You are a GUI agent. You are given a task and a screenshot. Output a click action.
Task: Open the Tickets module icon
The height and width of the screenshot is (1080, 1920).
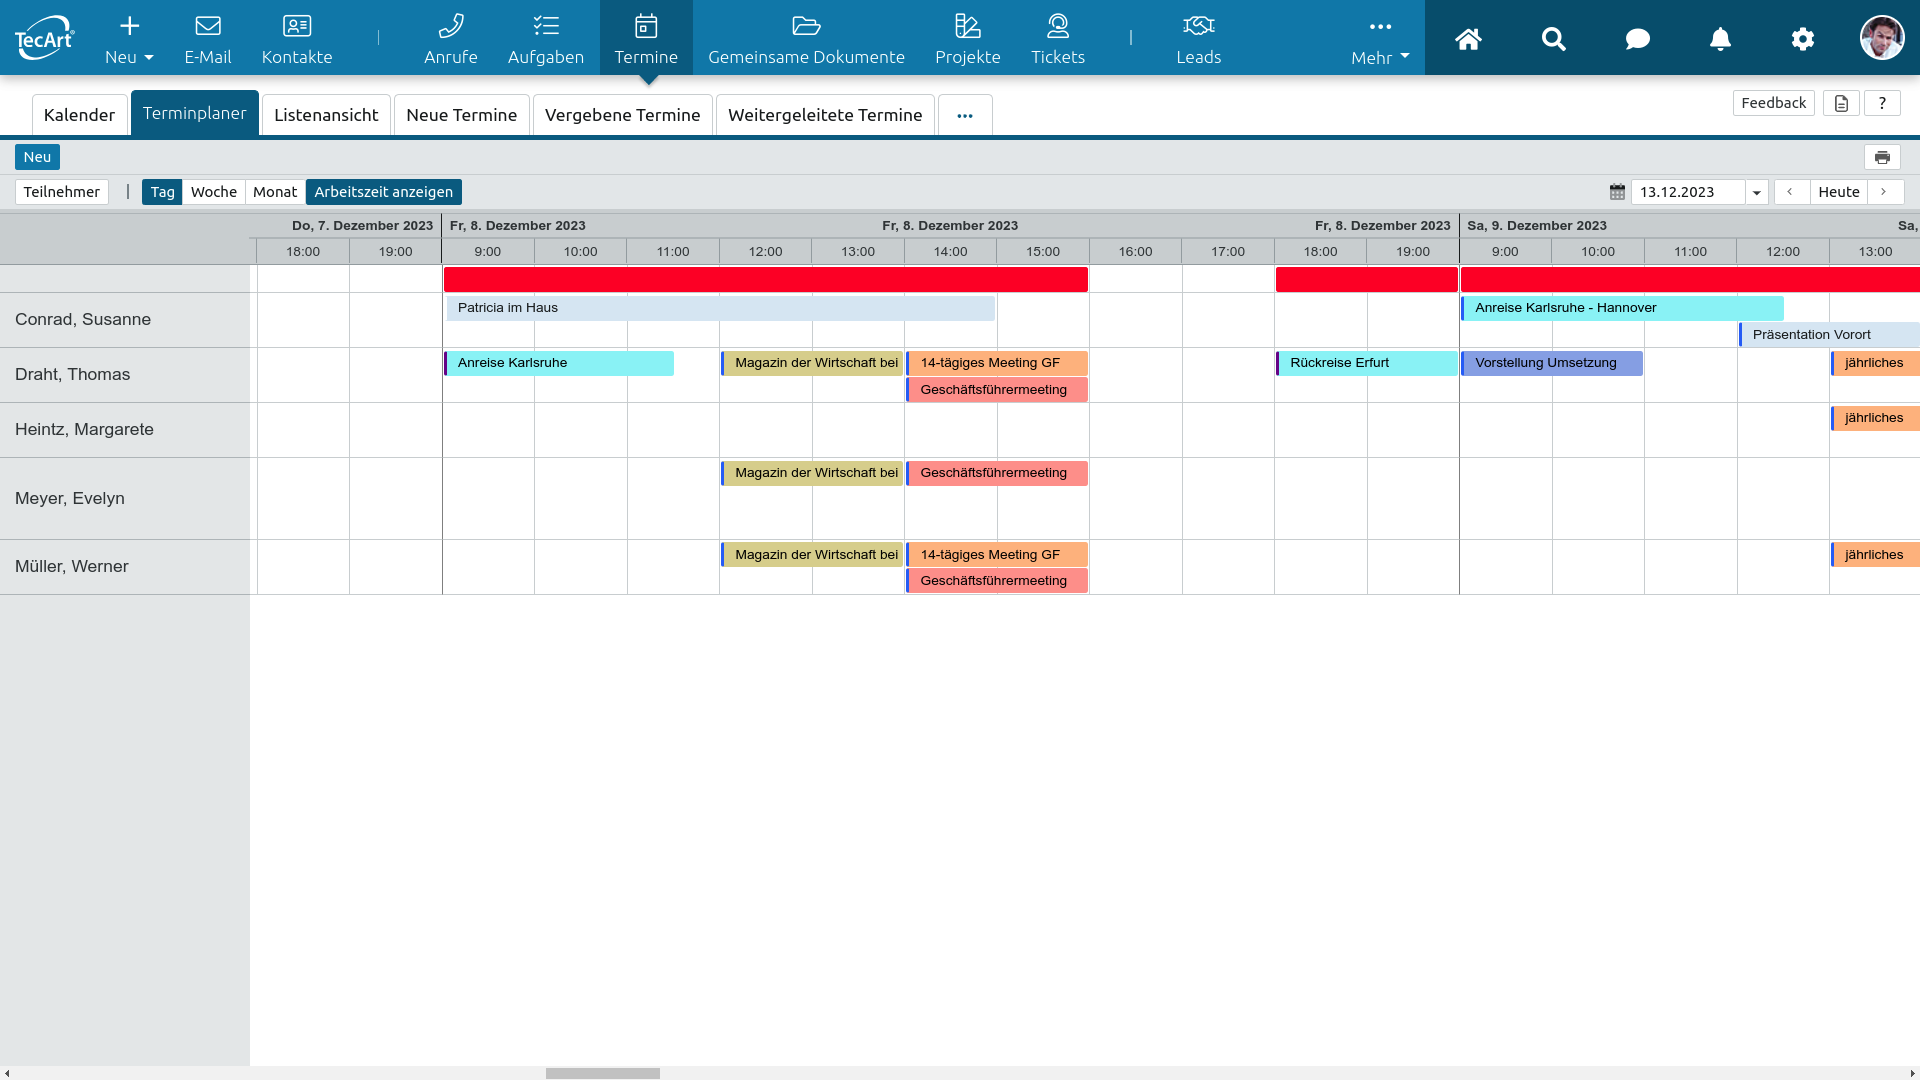tap(1057, 26)
